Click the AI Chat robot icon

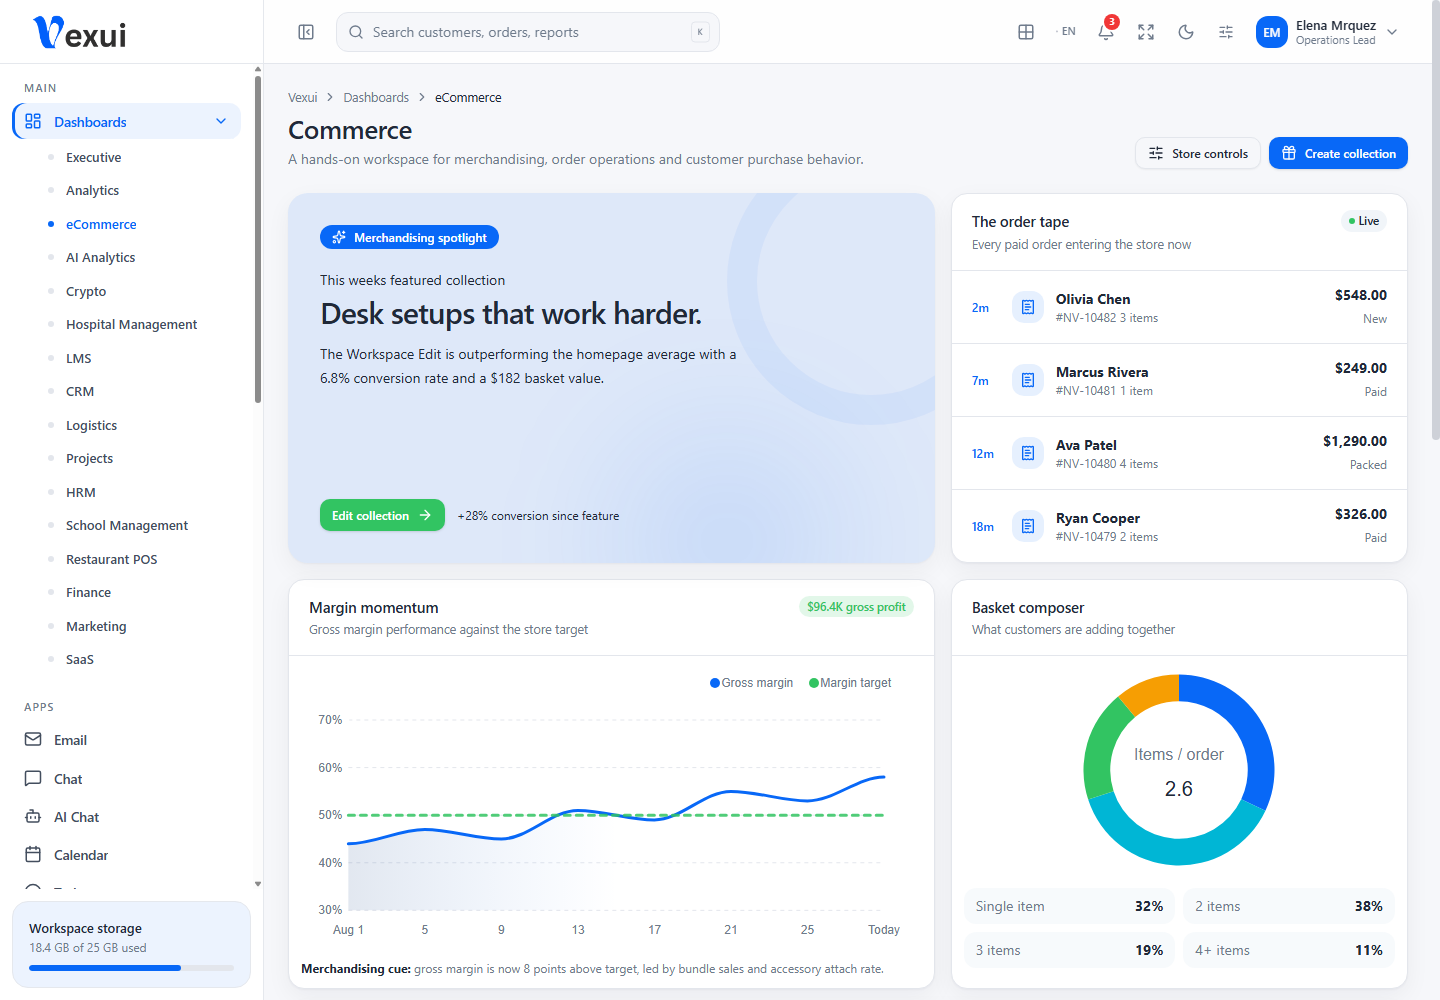[33, 816]
